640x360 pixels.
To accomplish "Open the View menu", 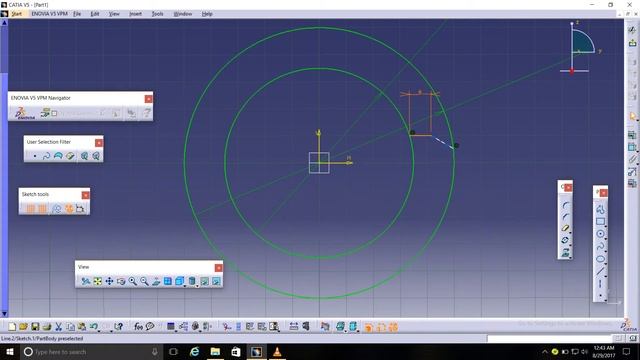I will [x=114, y=14].
